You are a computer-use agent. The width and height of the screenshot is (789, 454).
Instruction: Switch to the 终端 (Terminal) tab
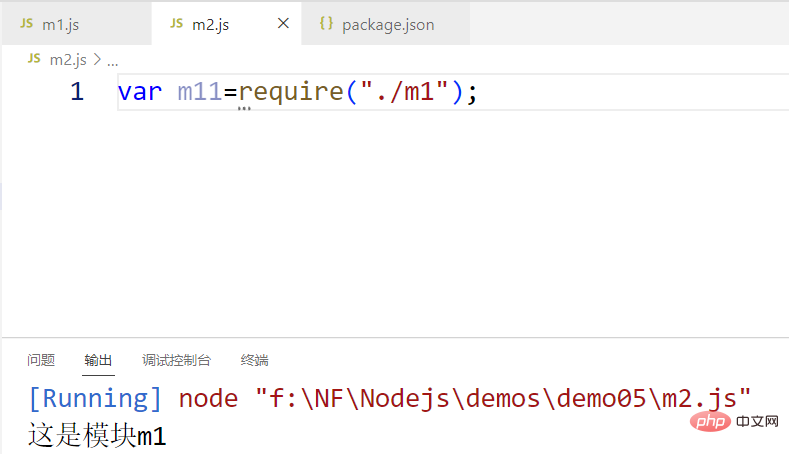pyautogui.click(x=255, y=360)
